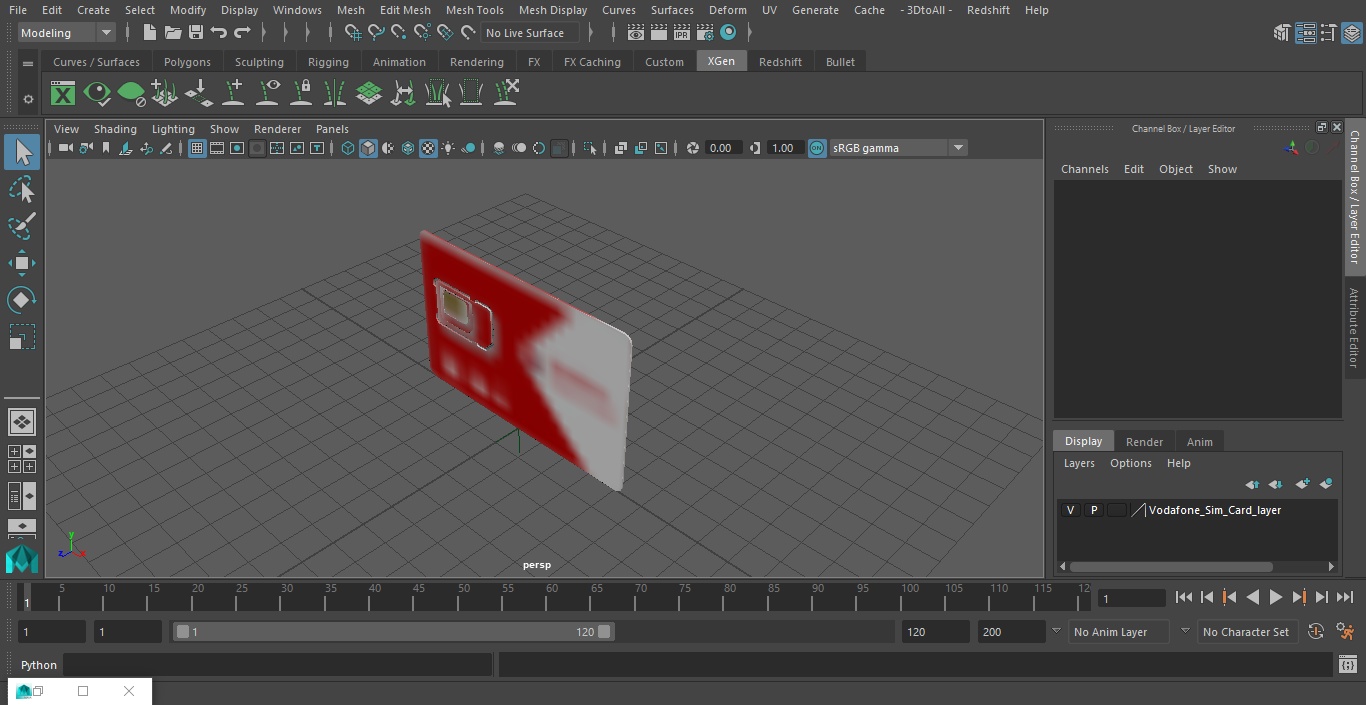This screenshot has width=1366, height=705.
Task: Click the XGen clear preview shelf icon
Action: click(x=131, y=94)
